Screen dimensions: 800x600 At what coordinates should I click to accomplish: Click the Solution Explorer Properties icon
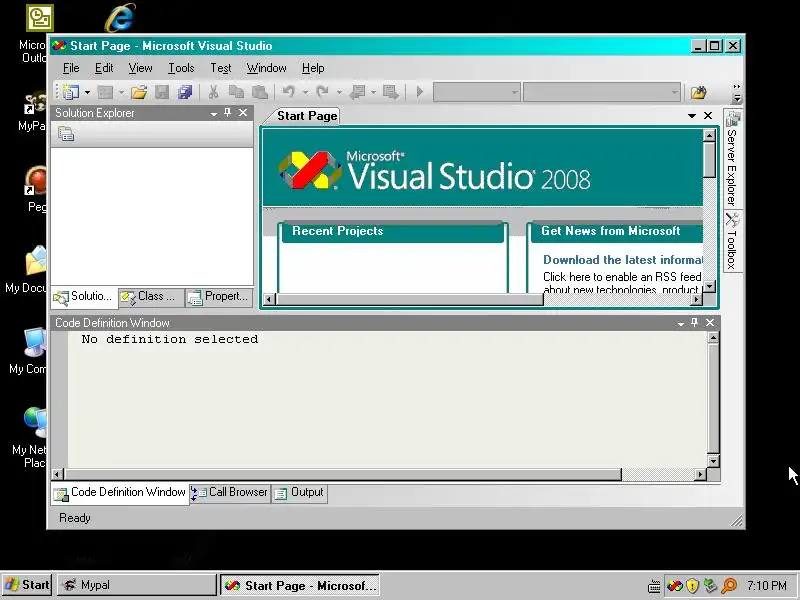pos(66,134)
